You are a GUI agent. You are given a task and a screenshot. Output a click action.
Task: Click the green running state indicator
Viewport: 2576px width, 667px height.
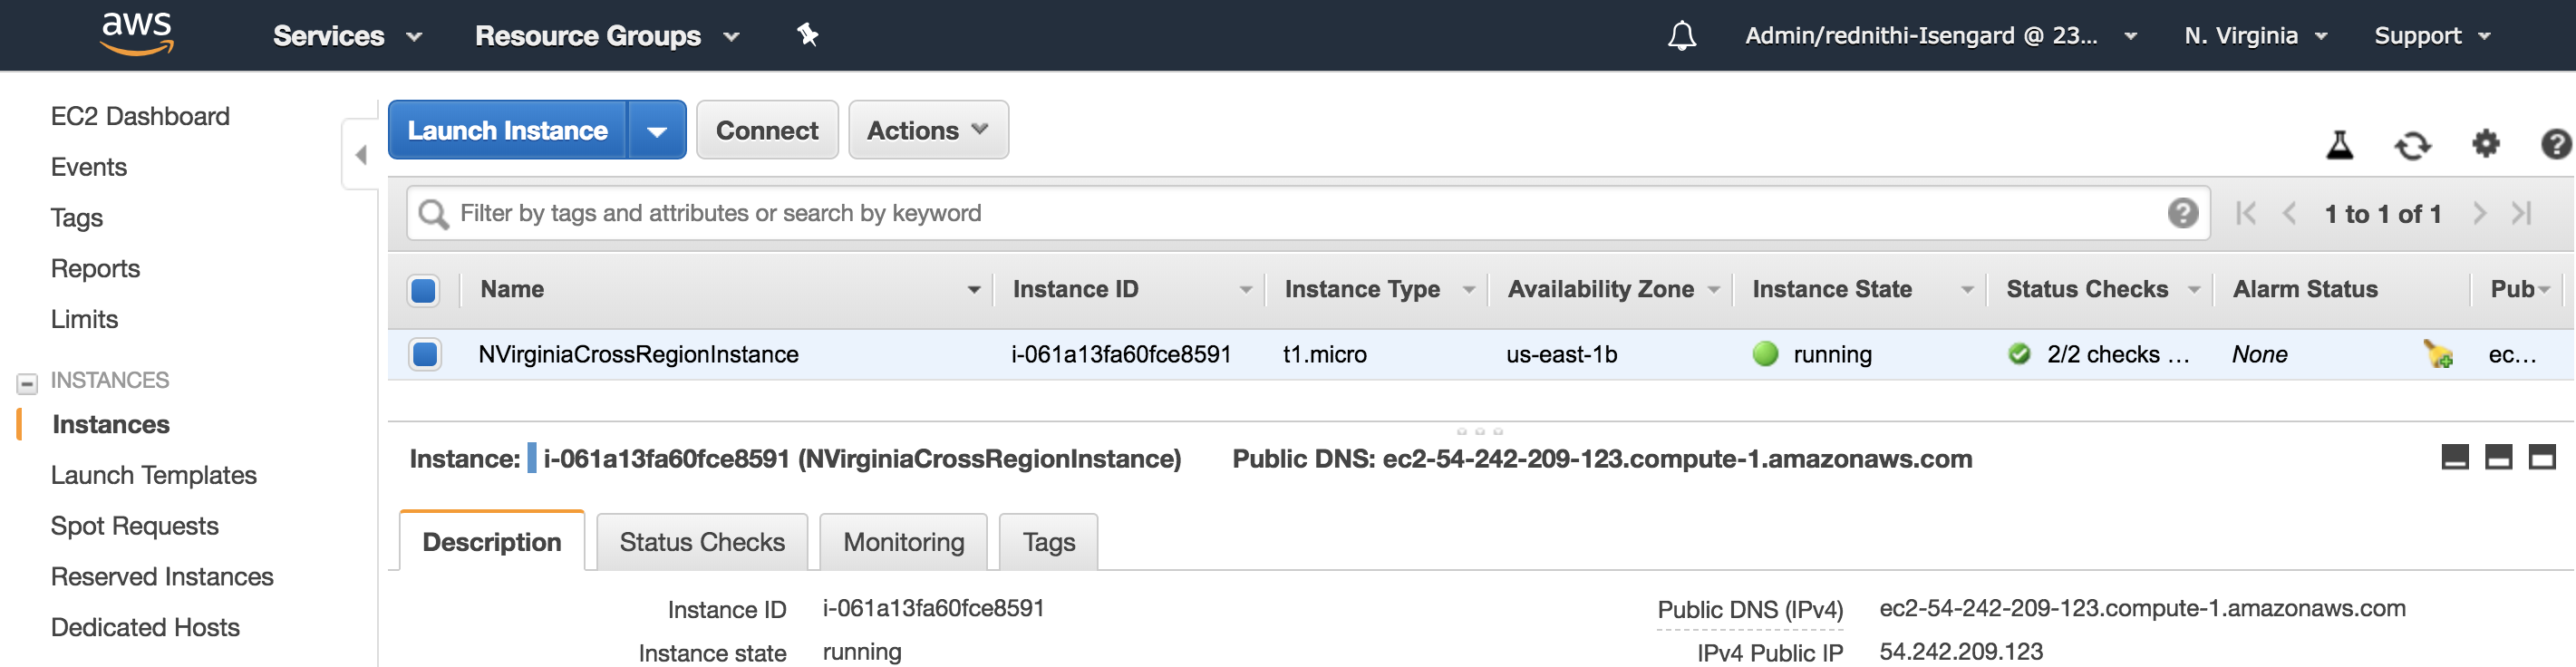(x=1765, y=354)
